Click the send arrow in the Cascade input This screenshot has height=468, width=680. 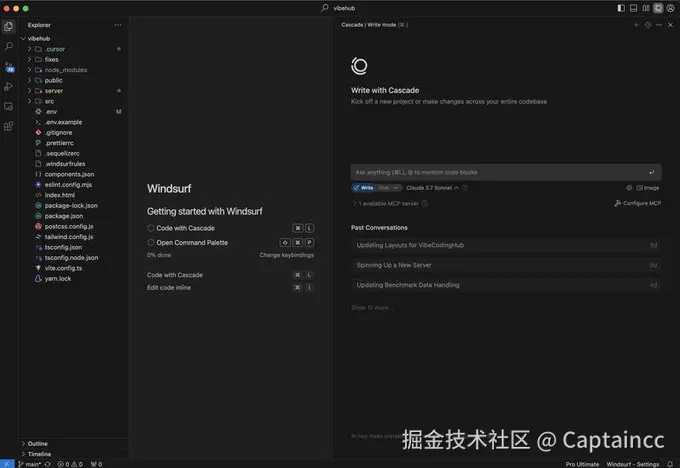point(651,172)
